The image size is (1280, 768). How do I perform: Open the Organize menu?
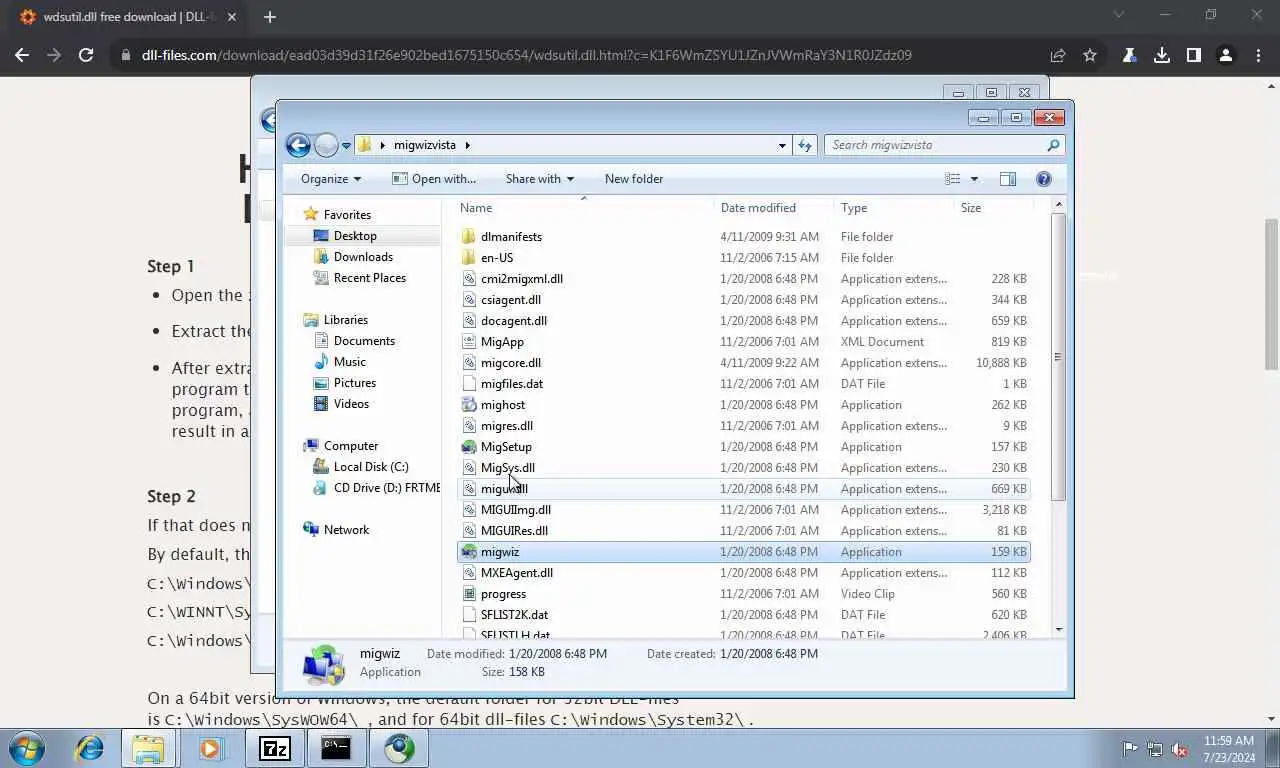point(331,179)
